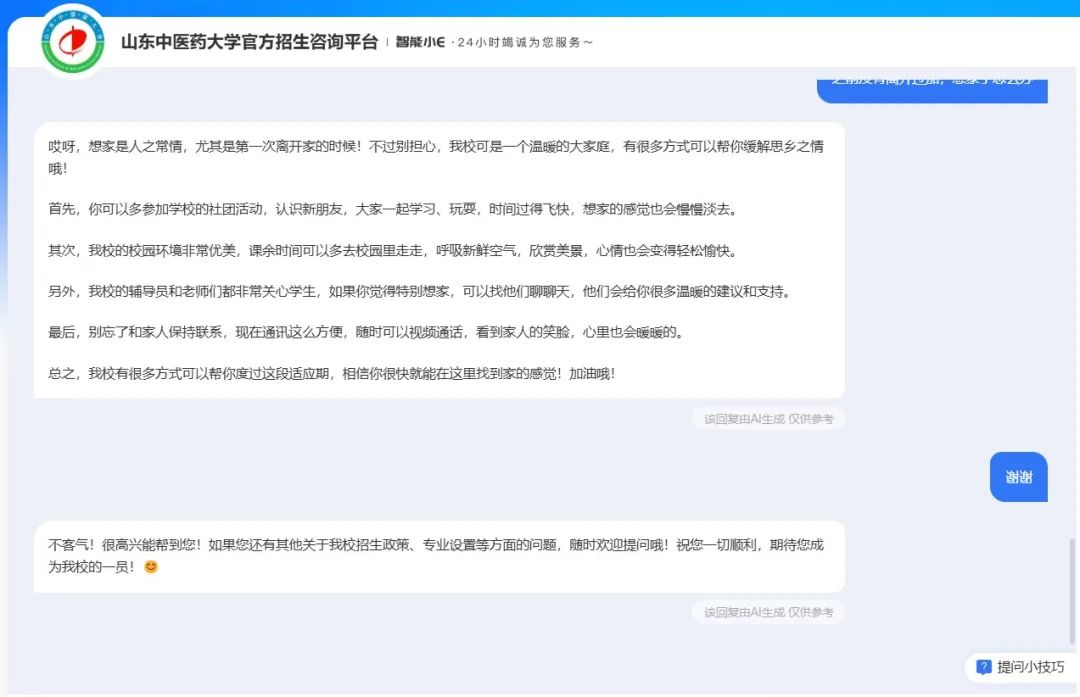Image resolution: width=1080 pixels, height=697 pixels.
Task: Click the university logo emblem
Action: [x=73, y=42]
